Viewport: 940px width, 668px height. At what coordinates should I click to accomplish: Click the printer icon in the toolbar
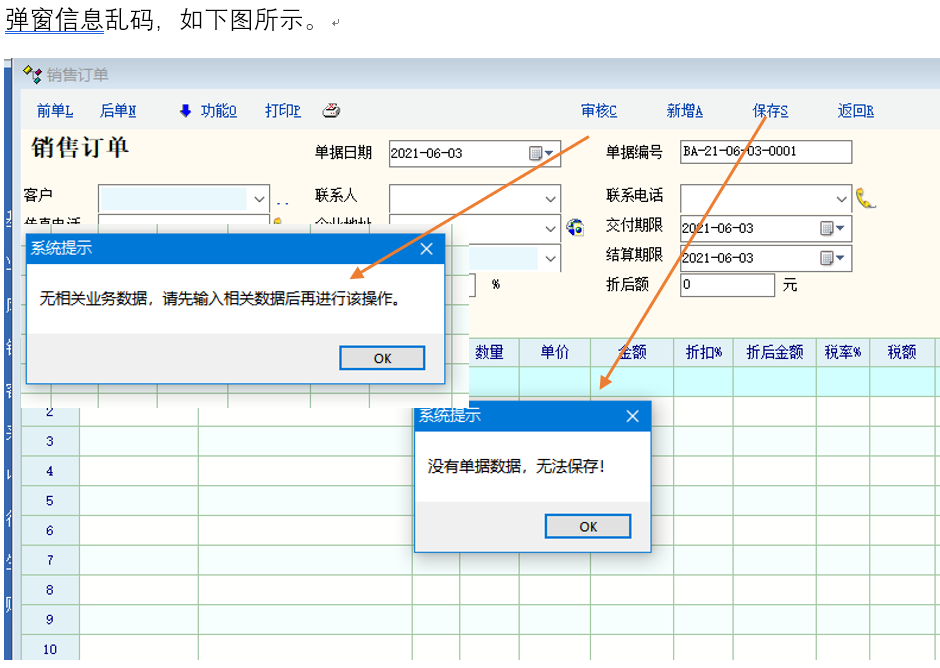point(332,111)
